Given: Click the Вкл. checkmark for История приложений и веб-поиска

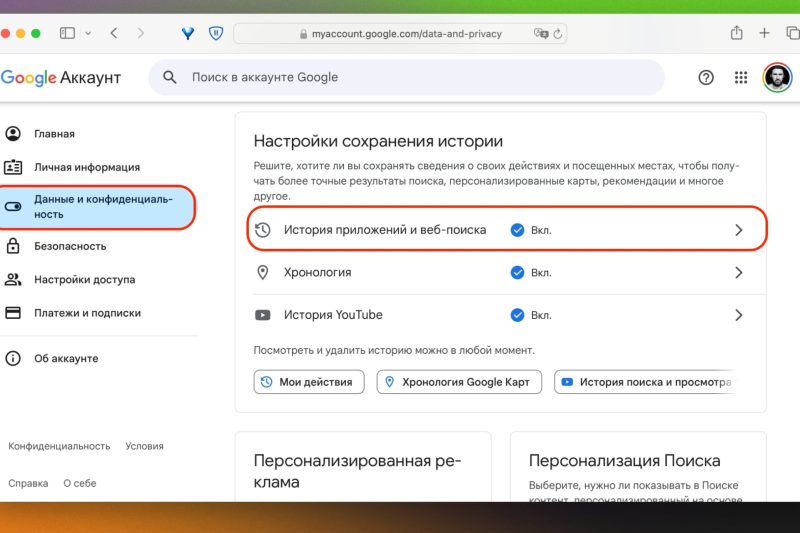Looking at the screenshot, I should click(x=517, y=230).
